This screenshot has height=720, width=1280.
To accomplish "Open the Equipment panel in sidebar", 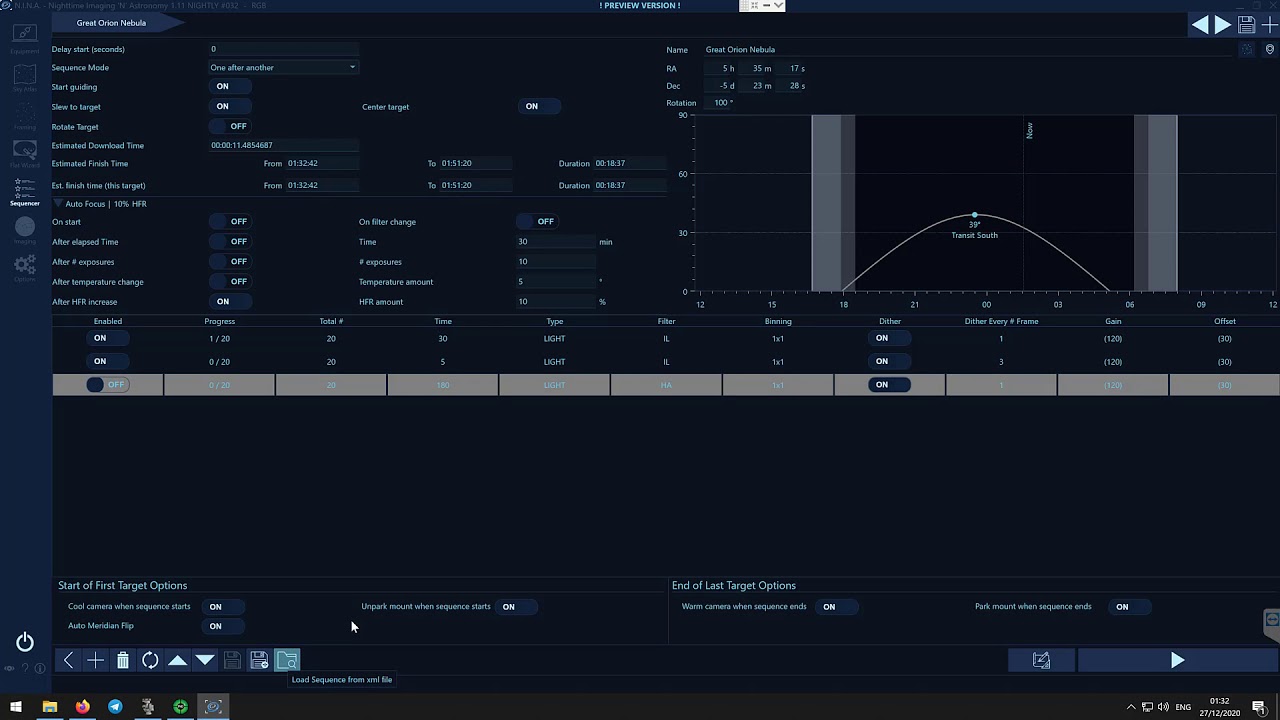I will point(25,39).
